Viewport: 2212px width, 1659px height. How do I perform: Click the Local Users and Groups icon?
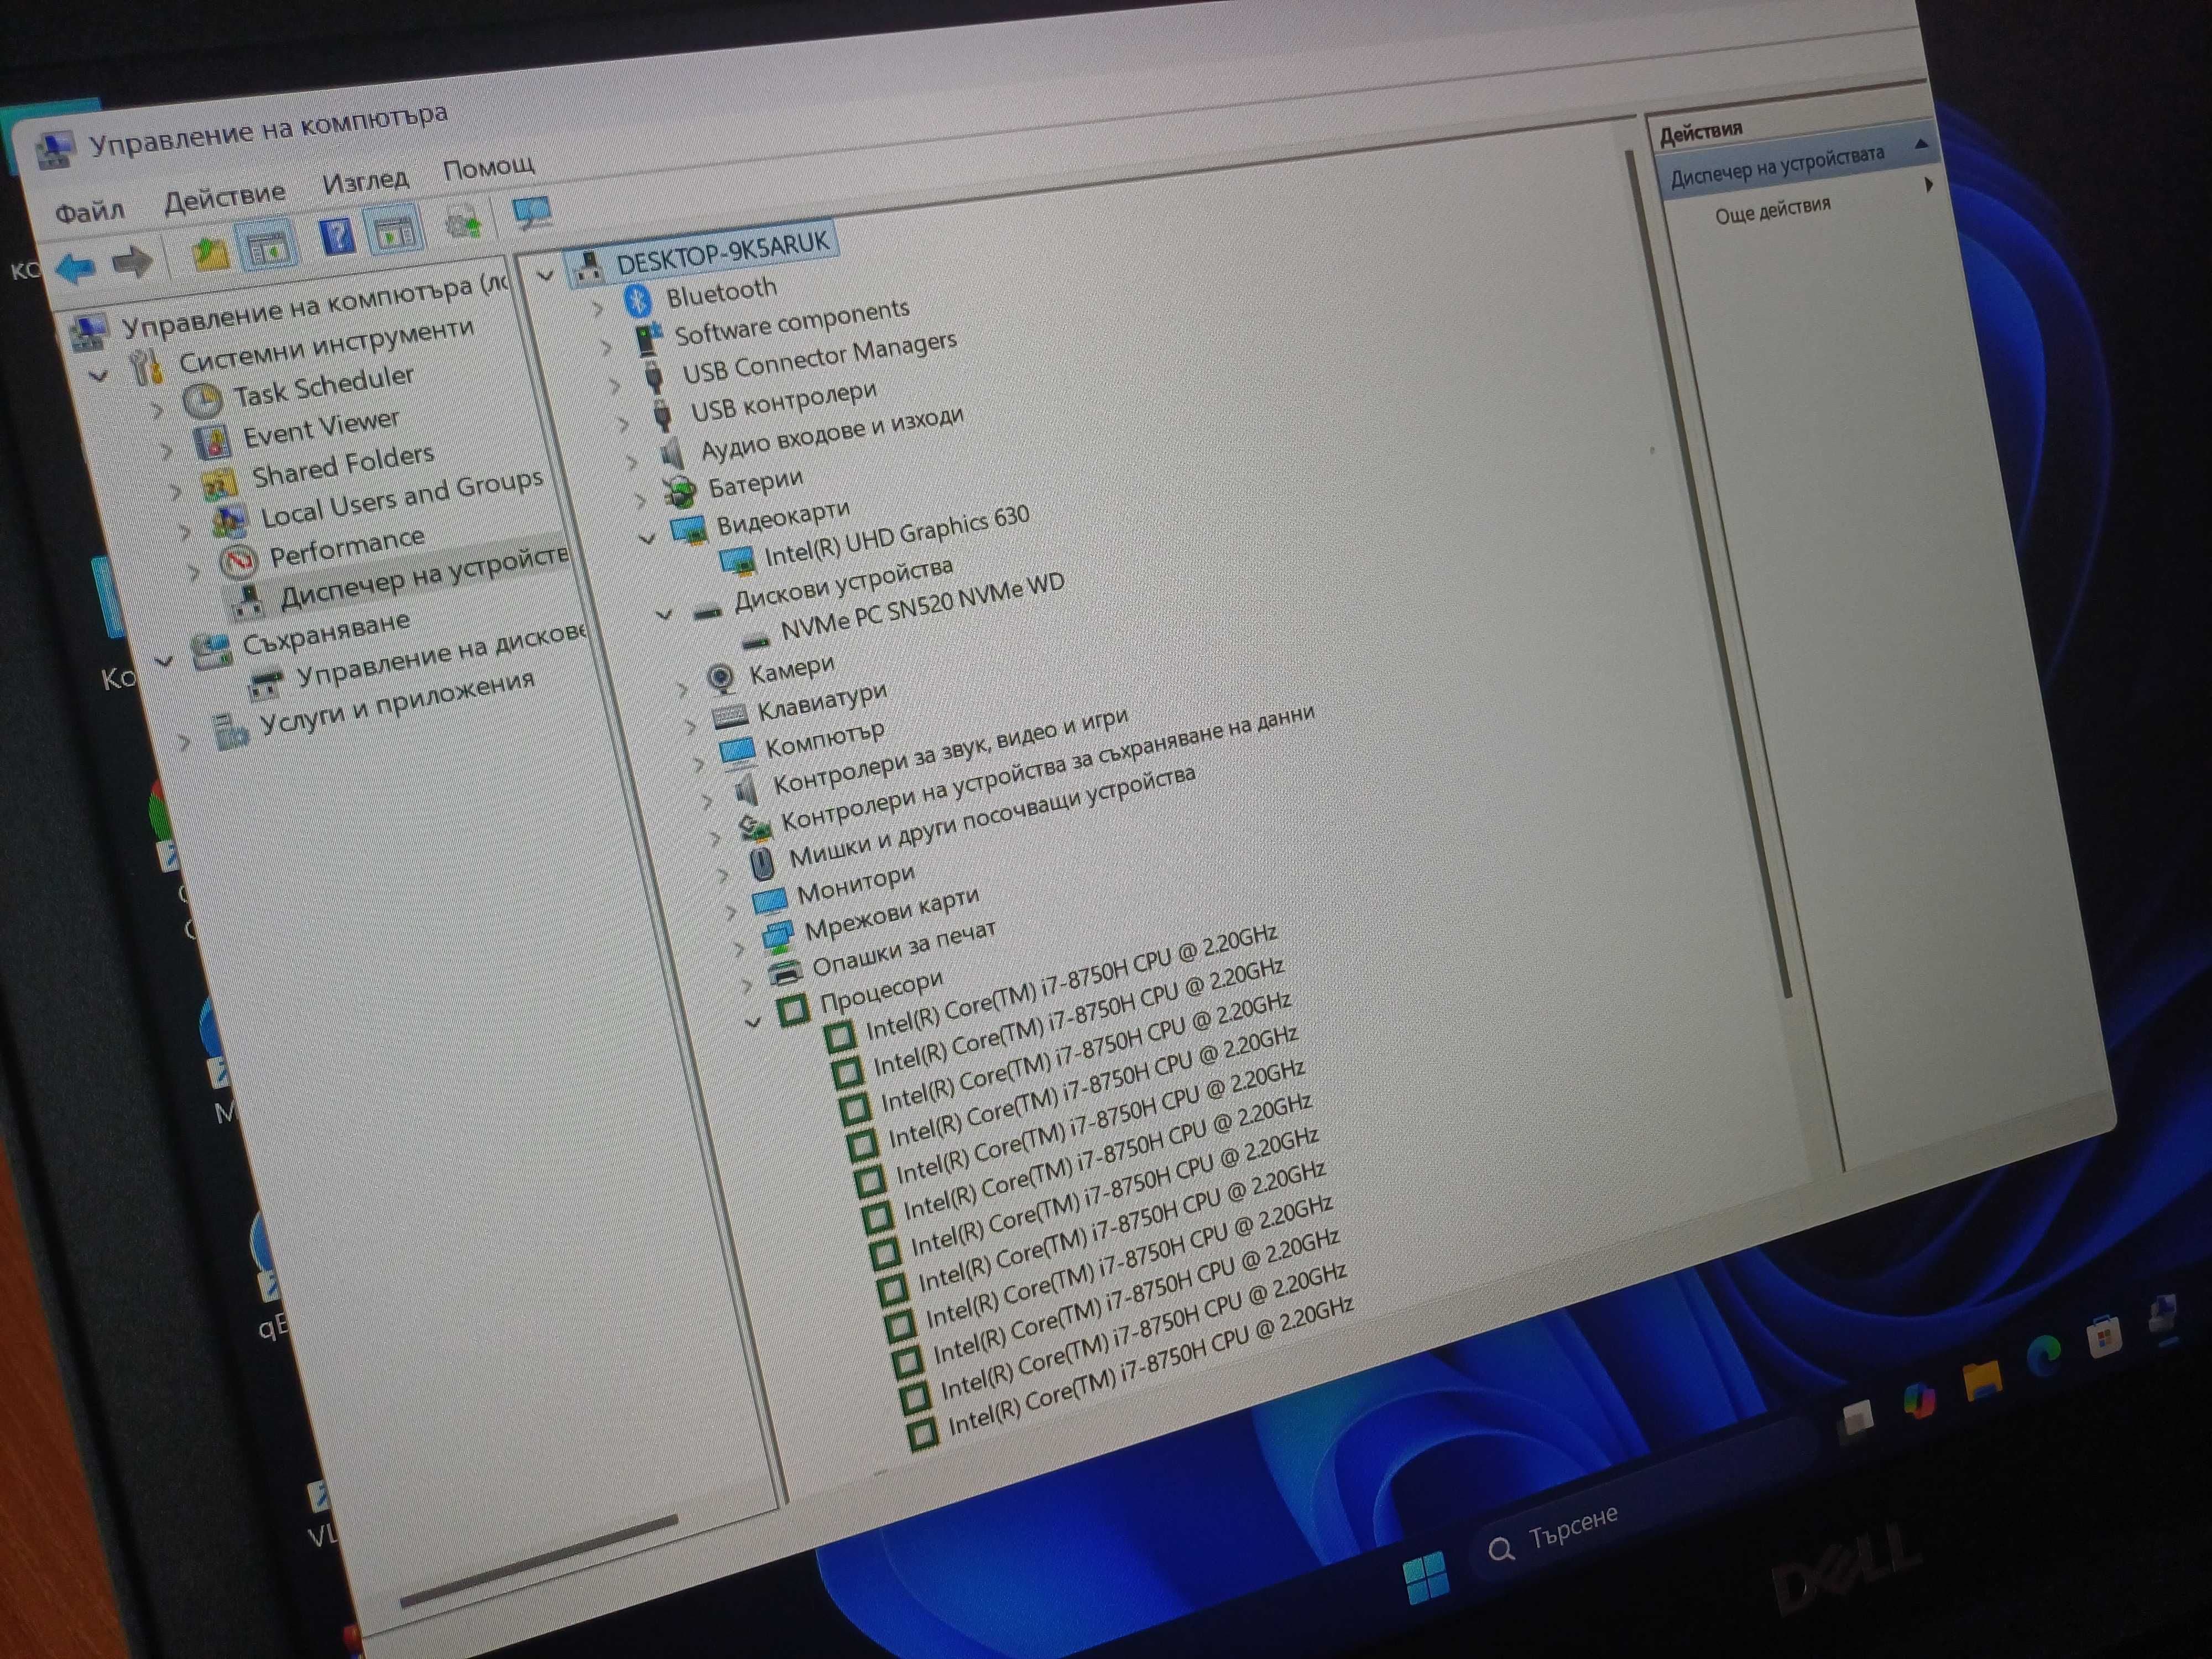tap(230, 521)
